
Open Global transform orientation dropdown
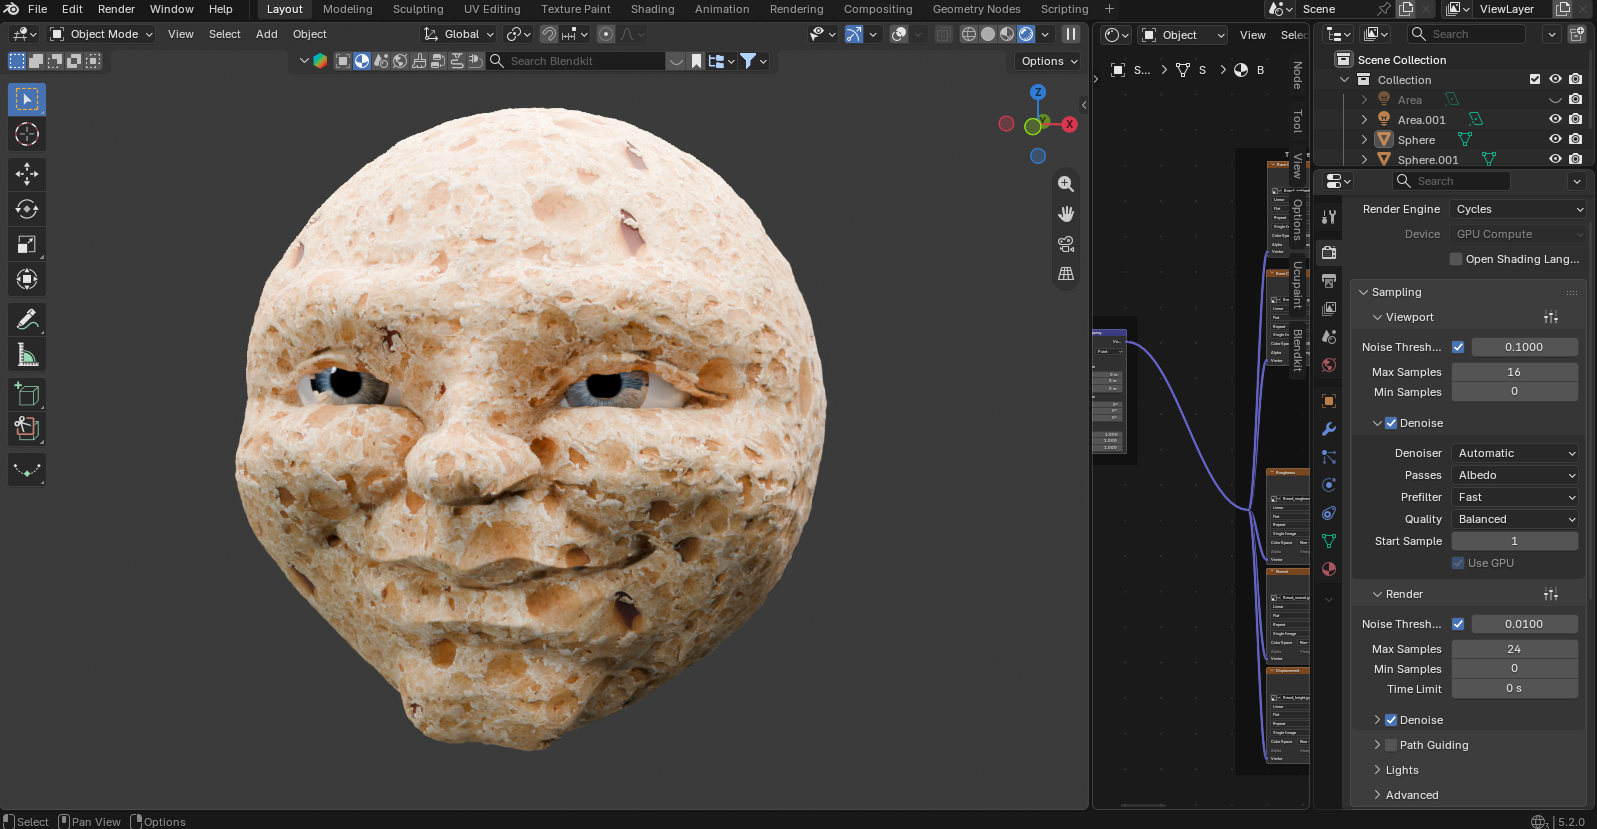(x=459, y=34)
